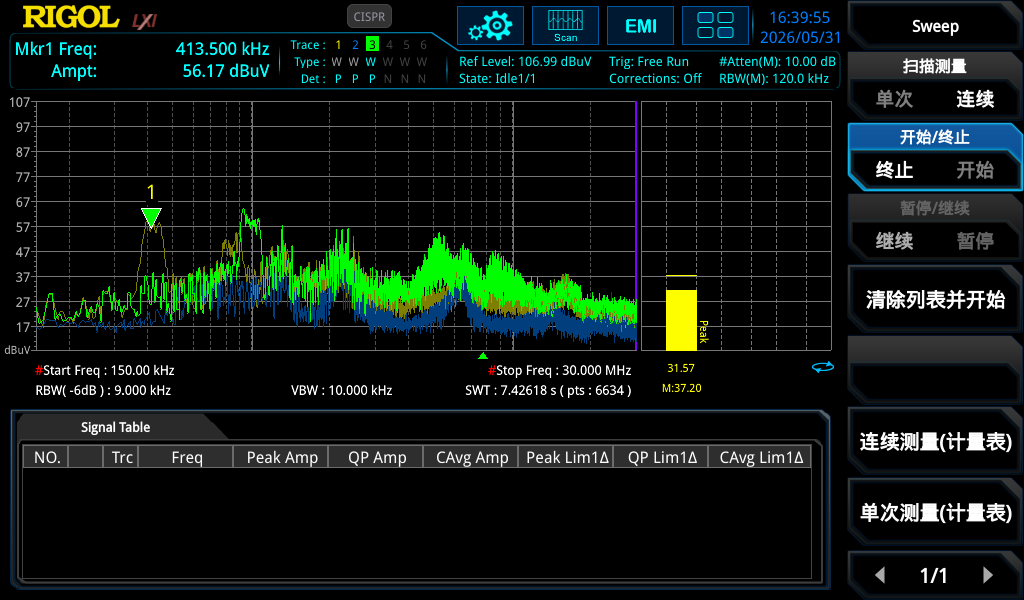1024x600 pixels.
Task: Open the window layout grid icon
Action: [715, 26]
